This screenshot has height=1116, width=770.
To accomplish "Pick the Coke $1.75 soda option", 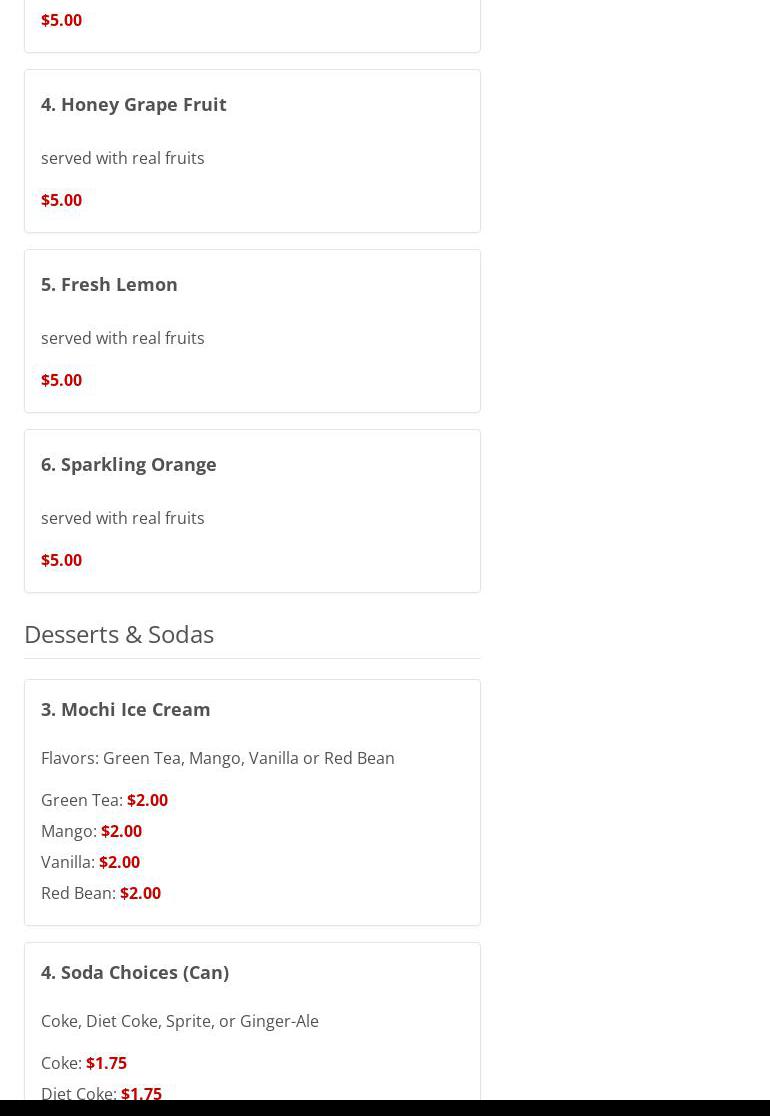I will click(106, 1063).
